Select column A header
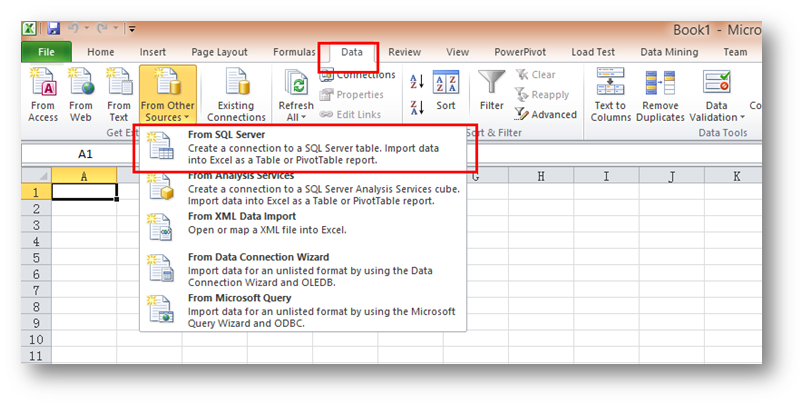804x406 pixels. coord(84,176)
